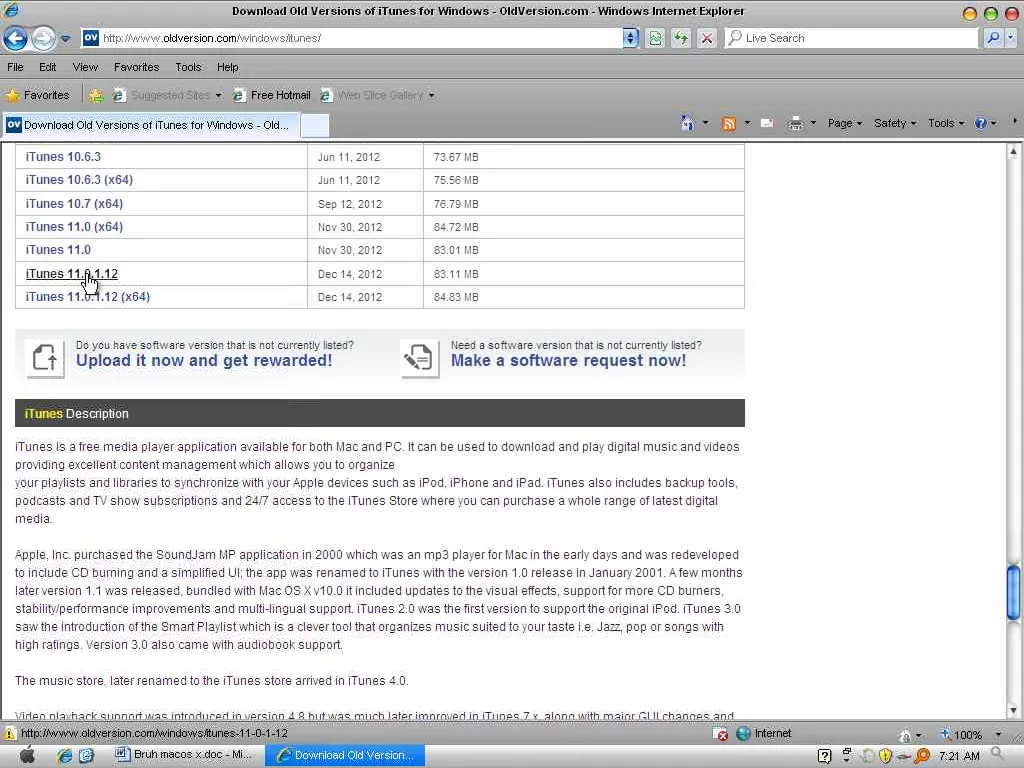Click the orange RSS Feeds icon
Screen dimensions: 1024x768
click(x=729, y=123)
